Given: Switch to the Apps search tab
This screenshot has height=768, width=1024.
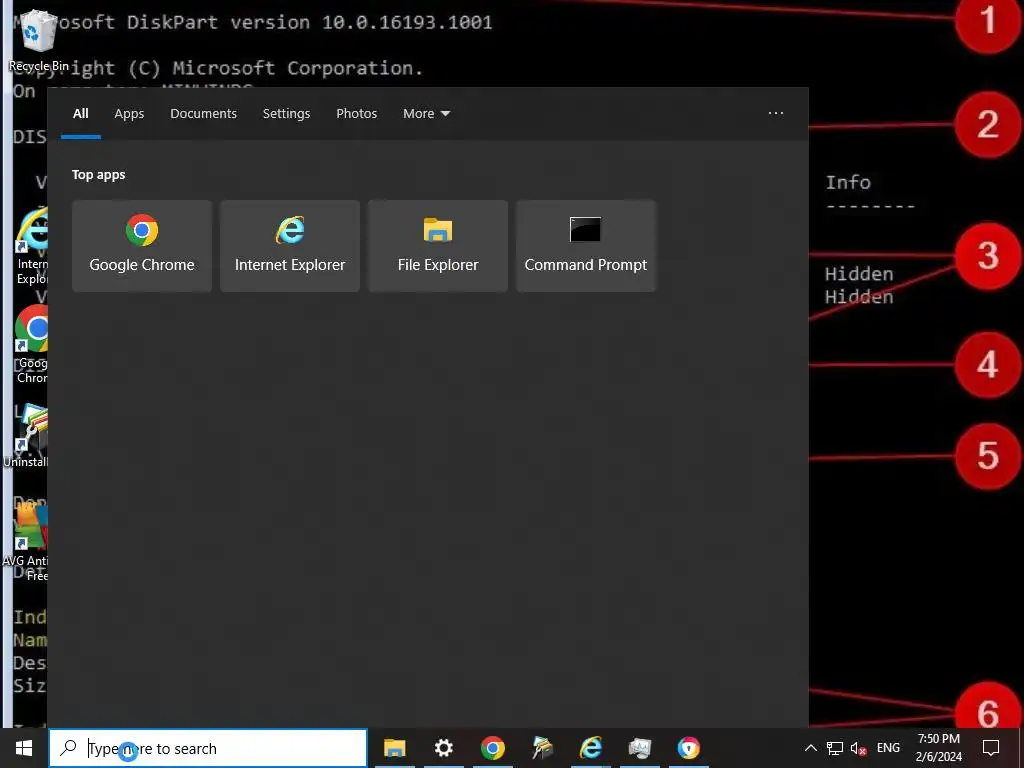Looking at the screenshot, I should (129, 114).
